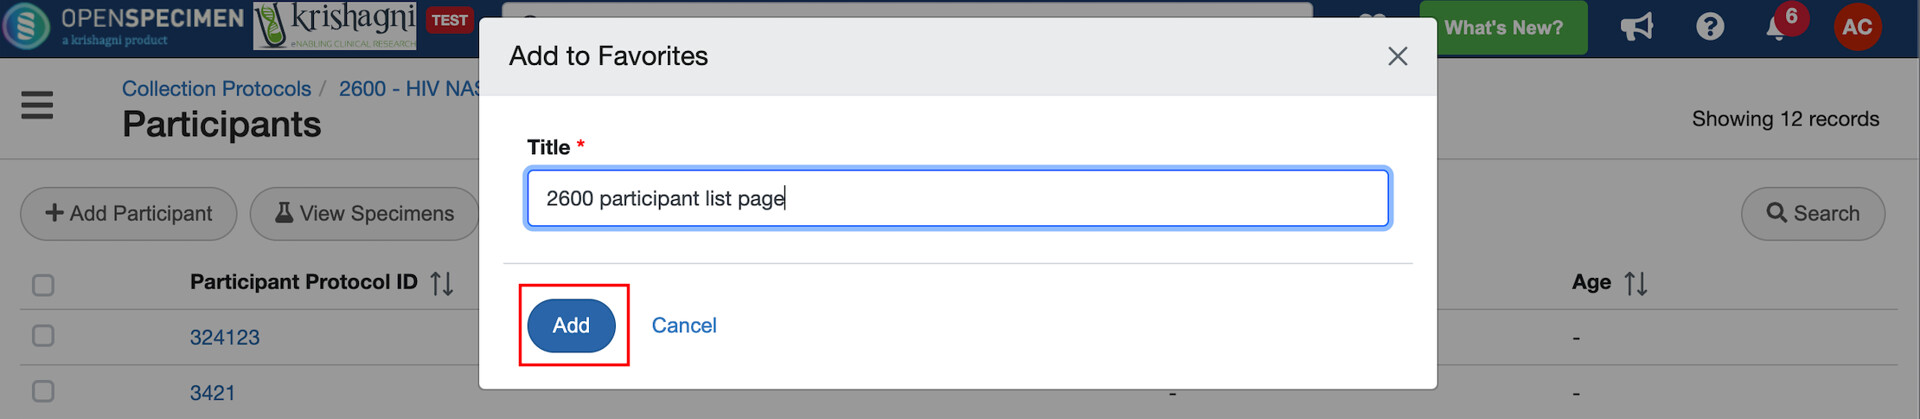Sort by Participant Protocol ID

click(x=442, y=284)
